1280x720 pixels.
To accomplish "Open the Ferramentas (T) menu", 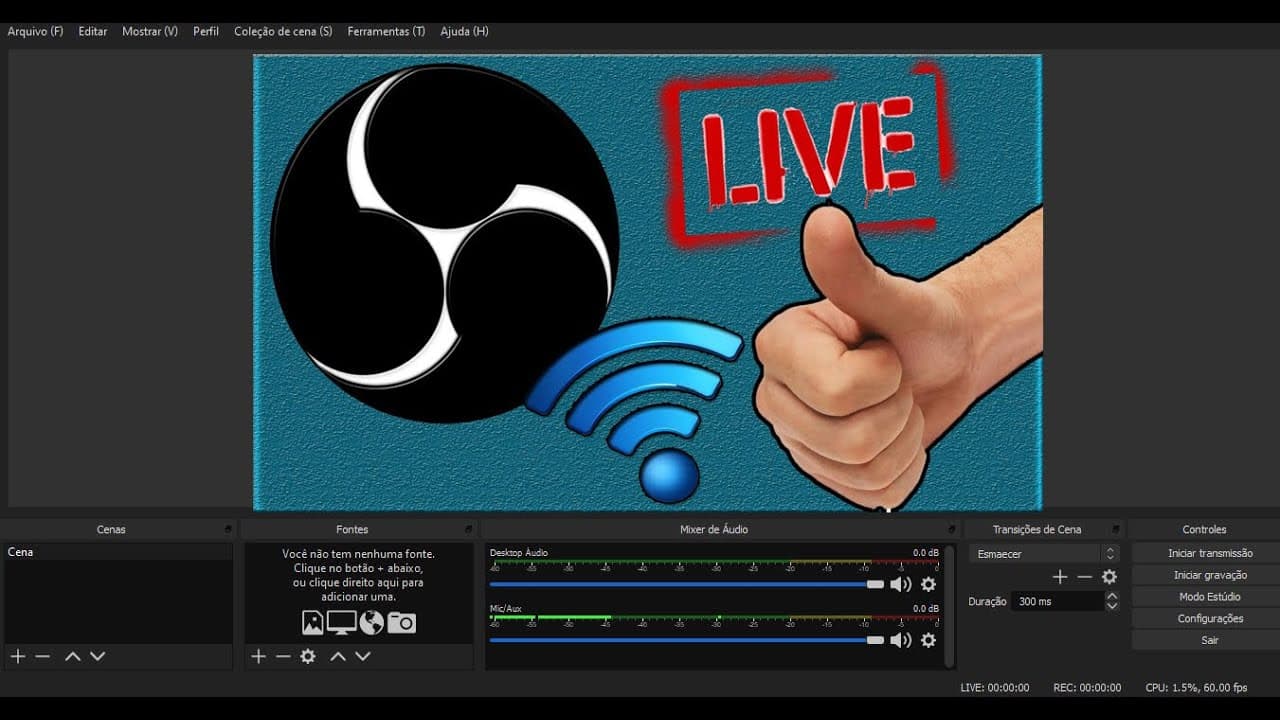I will click(x=386, y=31).
